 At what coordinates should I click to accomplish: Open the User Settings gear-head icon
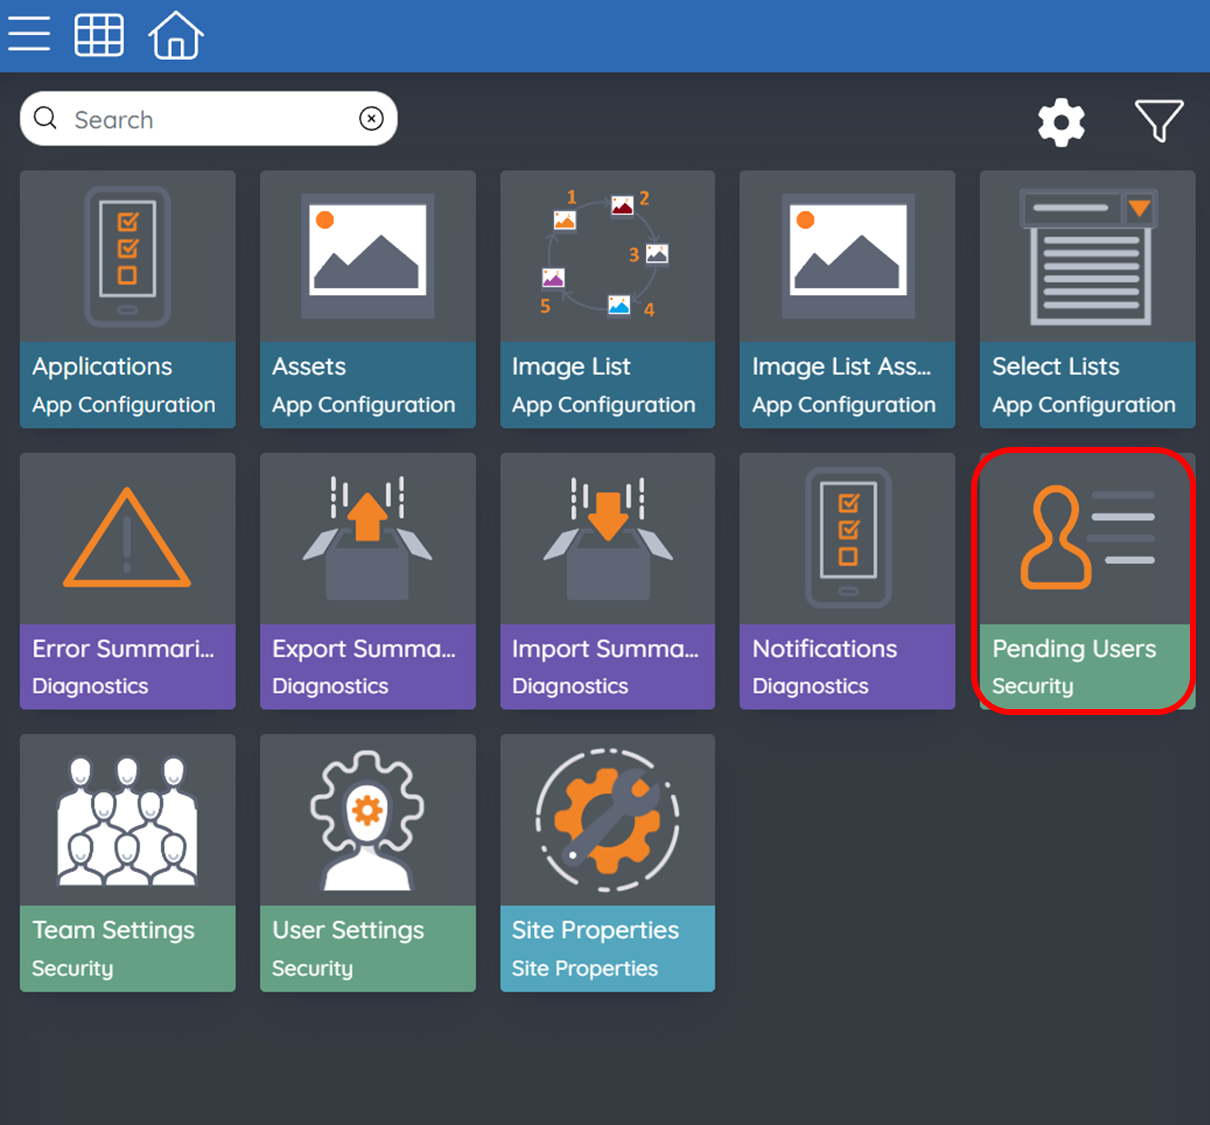tap(368, 820)
